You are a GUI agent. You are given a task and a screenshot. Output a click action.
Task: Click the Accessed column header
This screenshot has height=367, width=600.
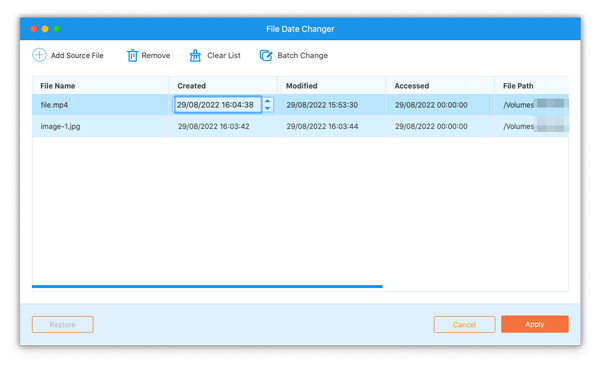440,86
